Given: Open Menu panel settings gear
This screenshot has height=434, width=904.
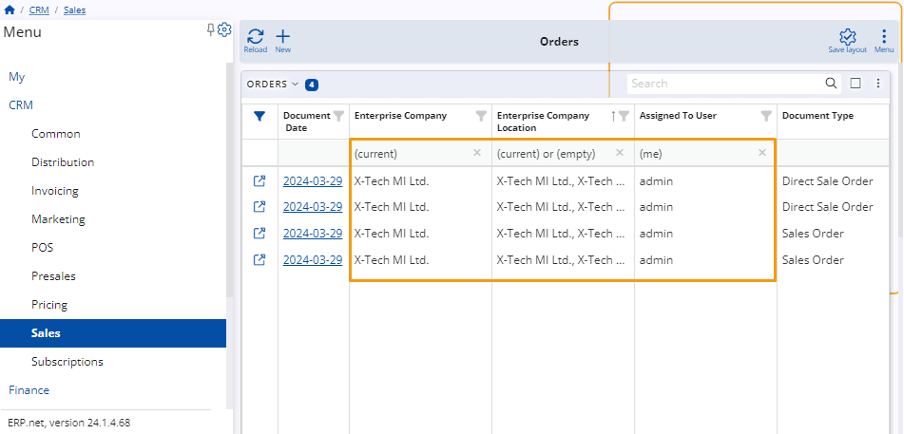Looking at the screenshot, I should coord(224,30).
